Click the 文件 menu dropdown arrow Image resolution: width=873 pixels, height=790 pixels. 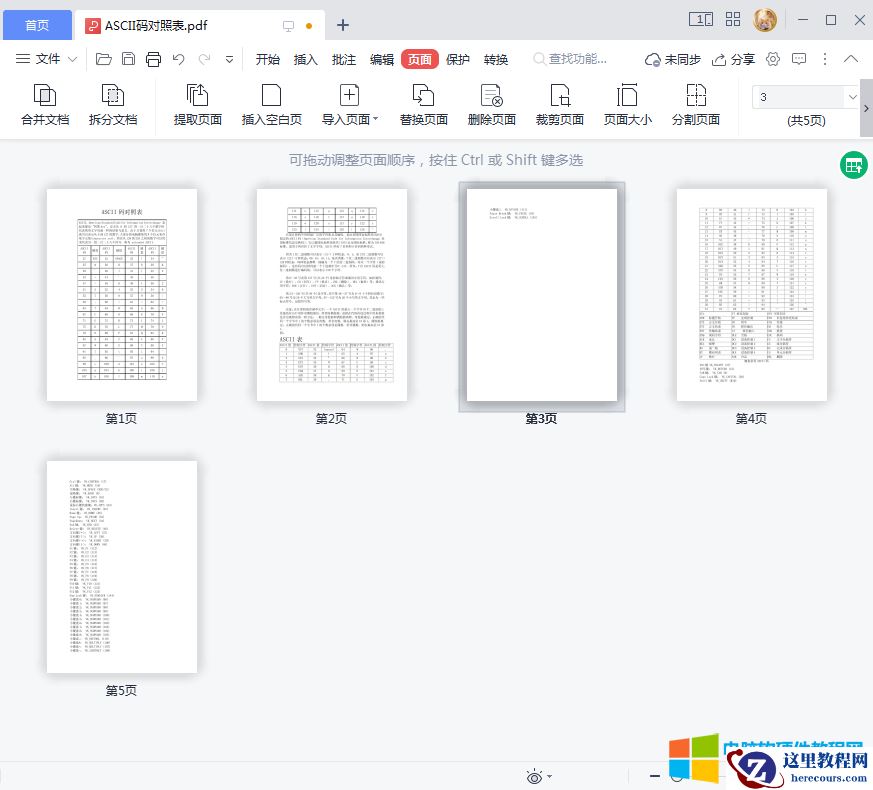72,59
